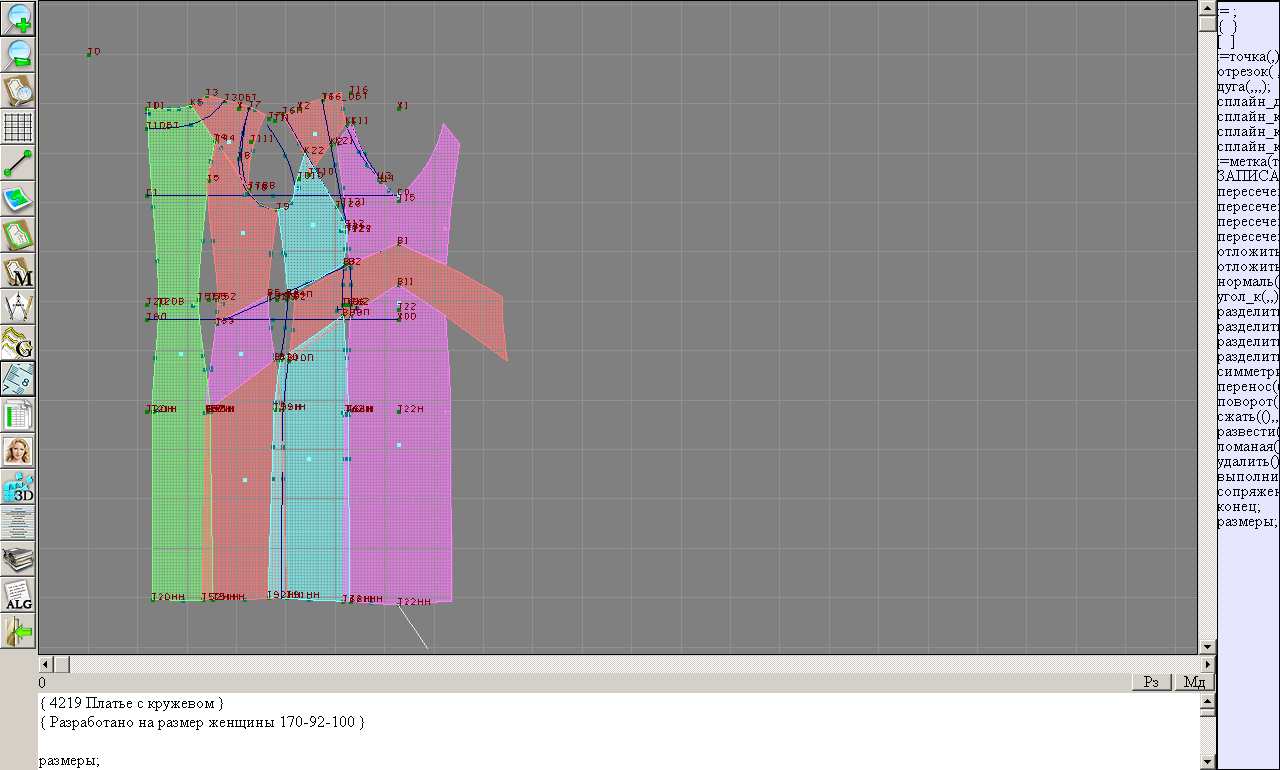Click the woman portrait icon
Image resolution: width=1280 pixels, height=770 pixels.
(18, 451)
